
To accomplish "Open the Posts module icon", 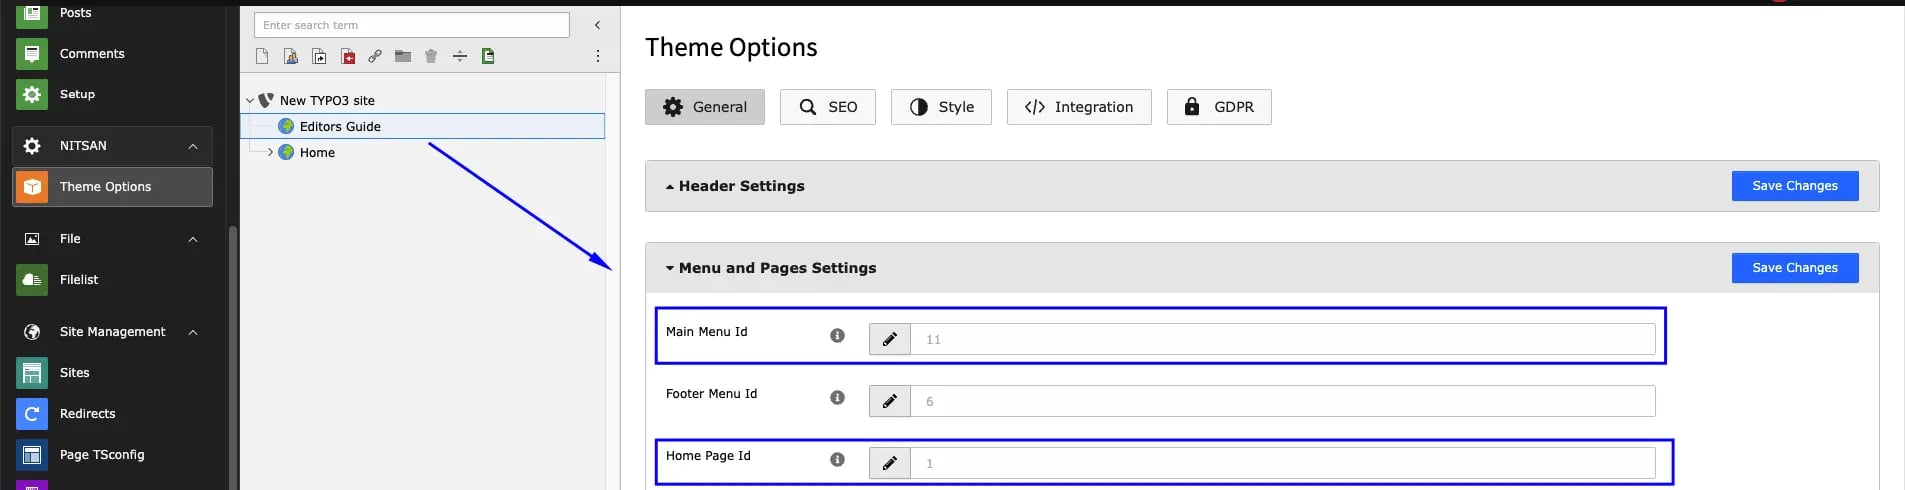I will (32, 13).
